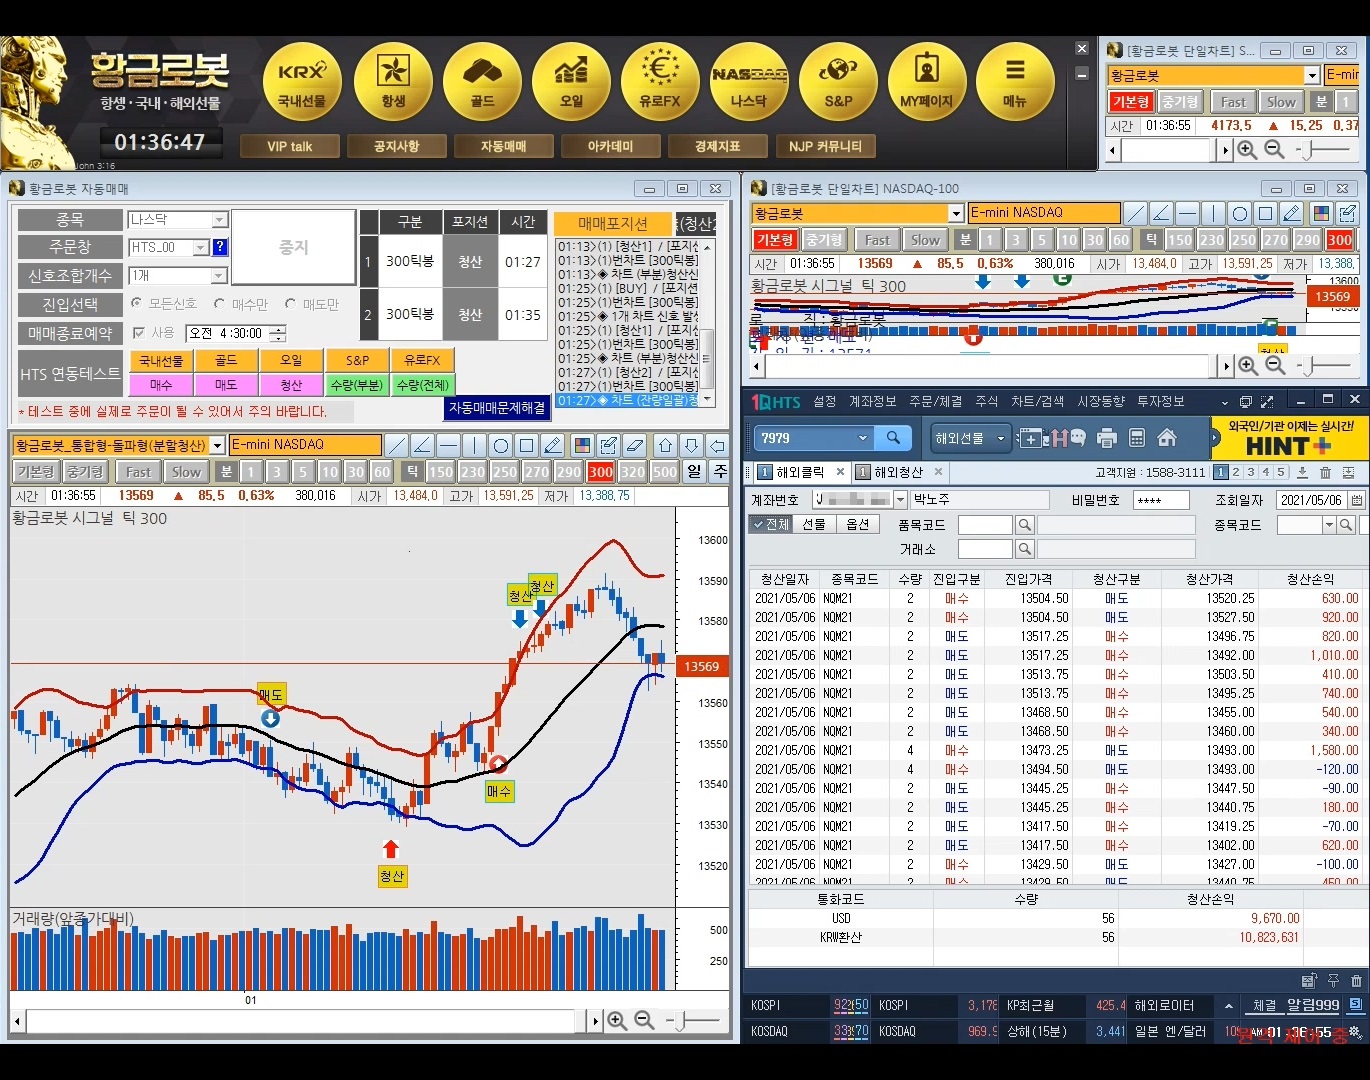Open the 신호조합개수 1개 dropdown
The width and height of the screenshot is (1370, 1080).
click(220, 275)
